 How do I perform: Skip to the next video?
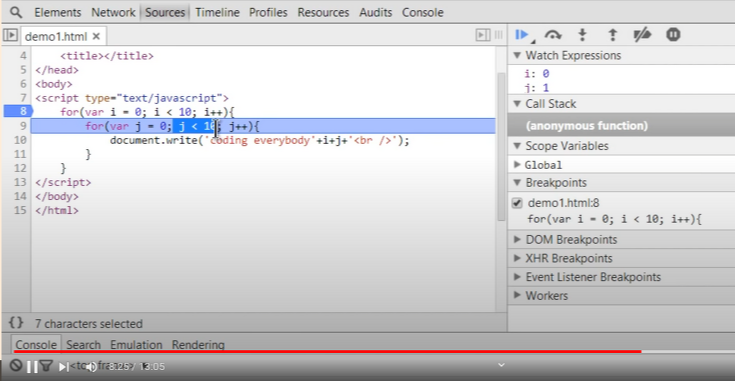click(x=63, y=366)
